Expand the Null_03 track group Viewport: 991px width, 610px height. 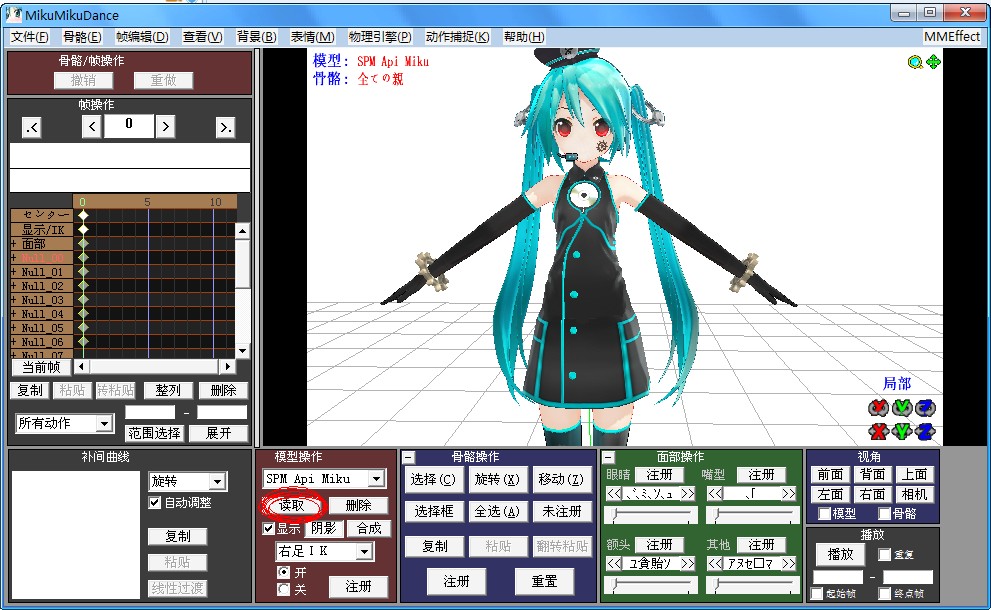[x=14, y=300]
